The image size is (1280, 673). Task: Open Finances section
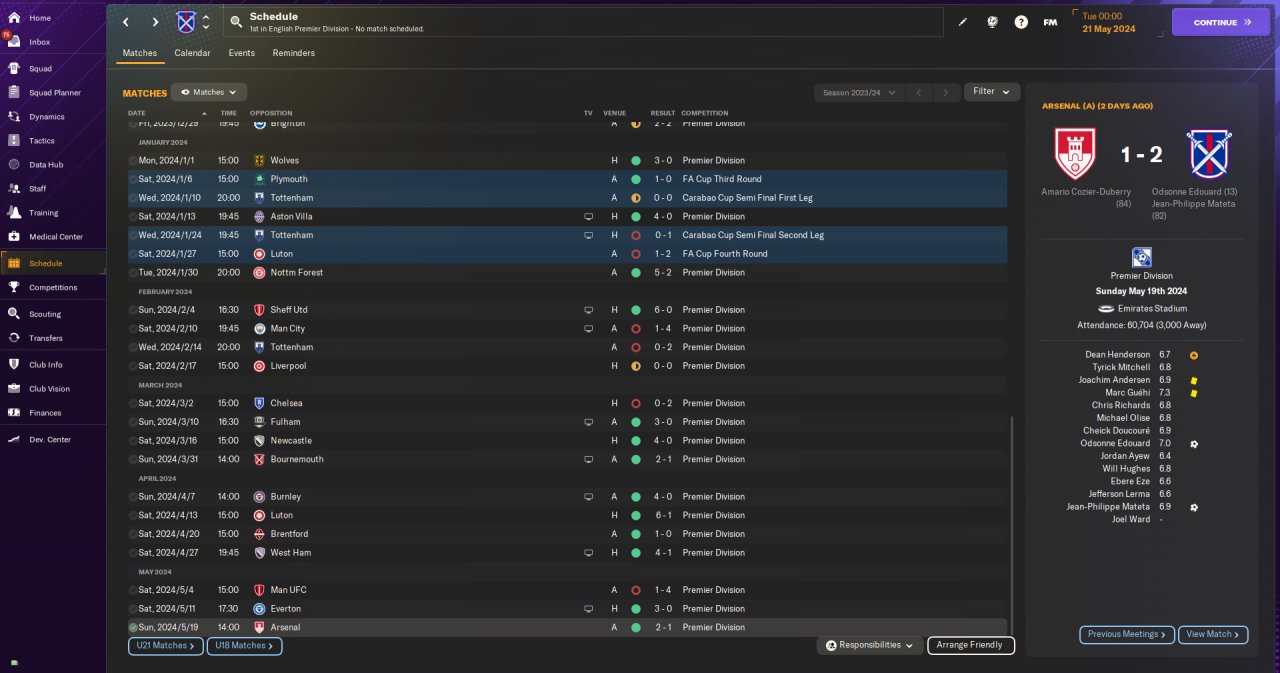tap(45, 413)
